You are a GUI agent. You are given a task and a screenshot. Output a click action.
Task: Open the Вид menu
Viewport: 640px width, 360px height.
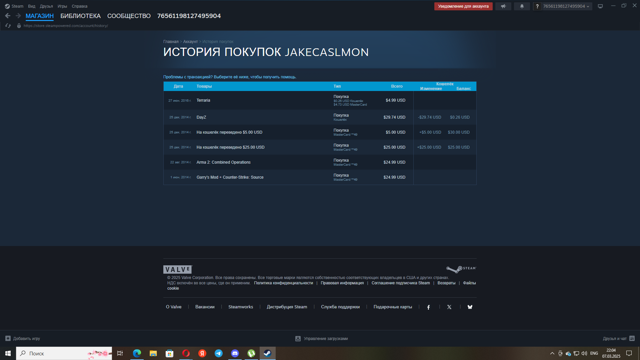pyautogui.click(x=31, y=7)
